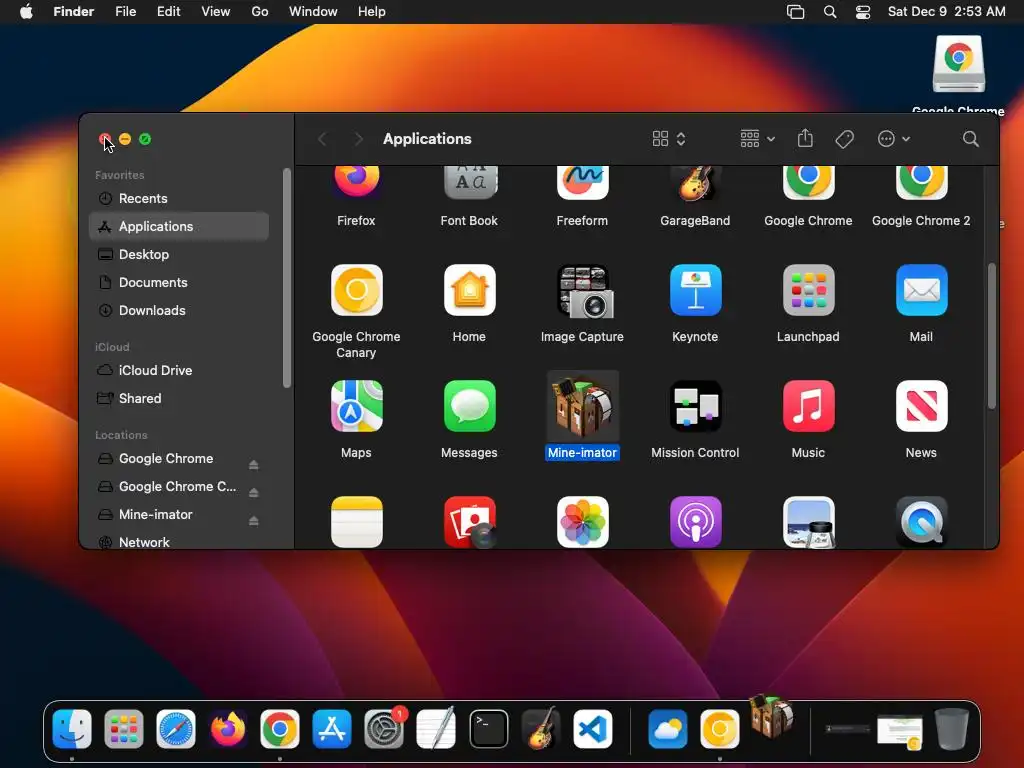Eject the Google Chrome C... volume
This screenshot has height=768, width=1024.
pos(253,492)
